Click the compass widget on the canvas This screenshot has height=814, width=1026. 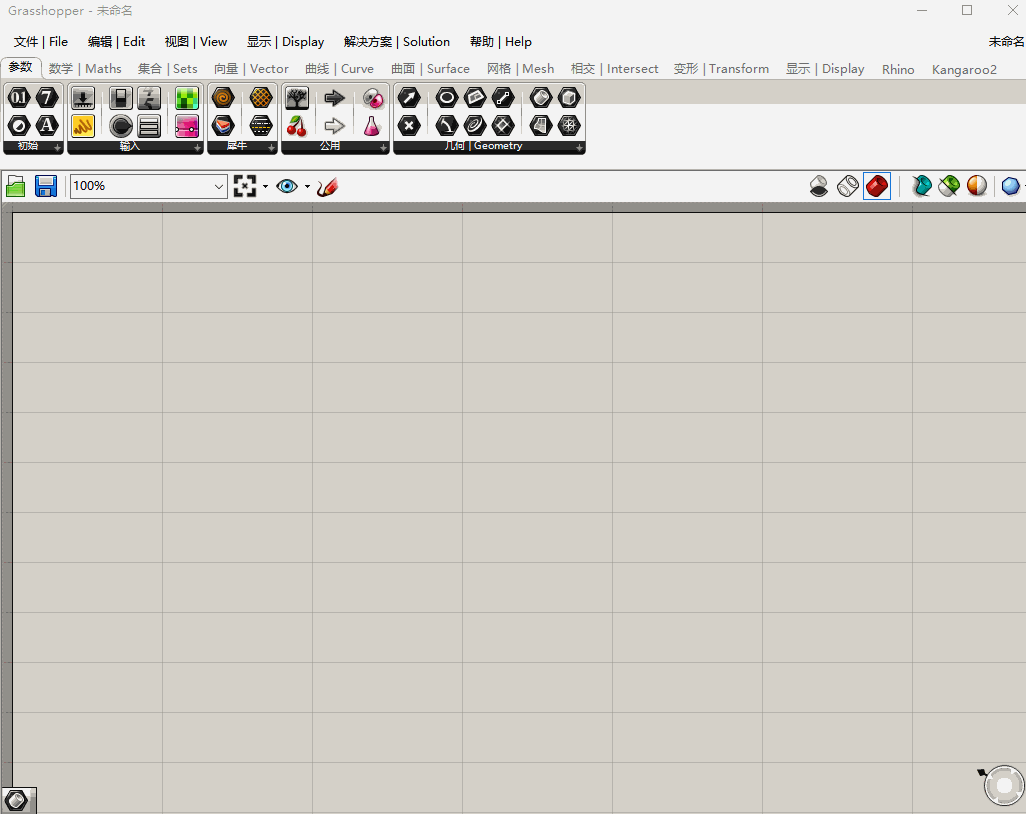[x=1003, y=785]
